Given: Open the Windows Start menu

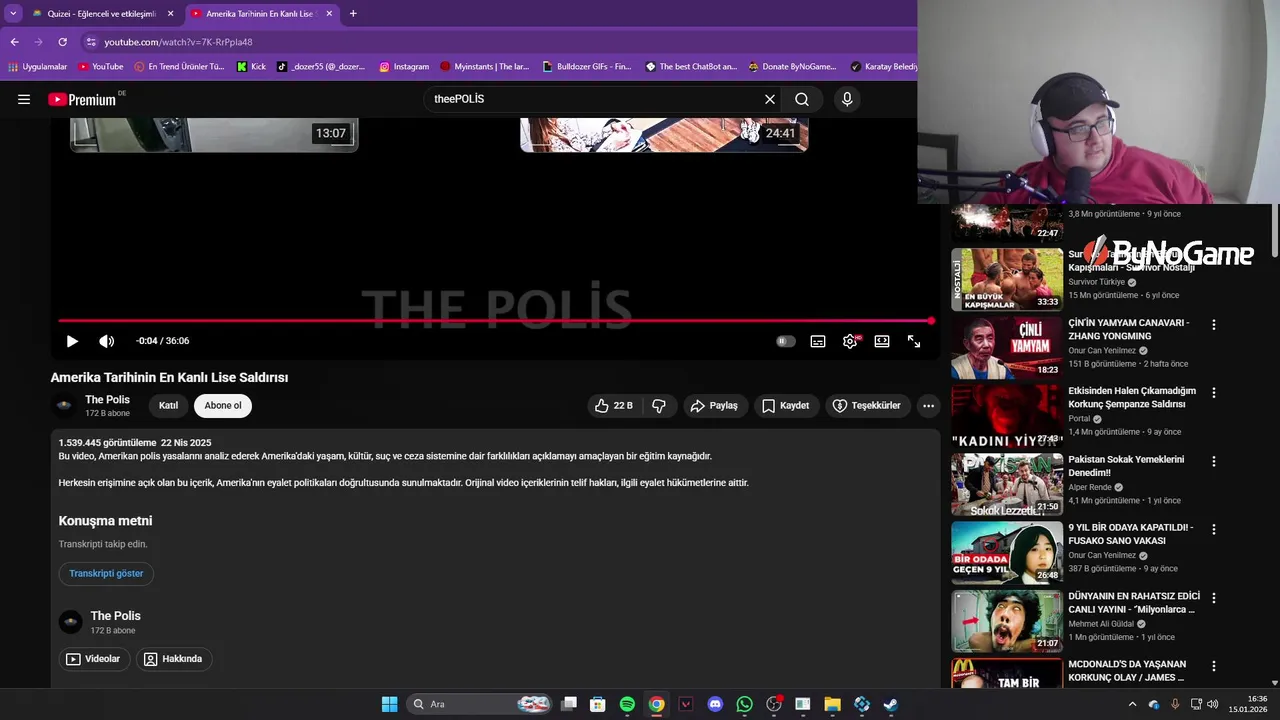Looking at the screenshot, I should pyautogui.click(x=389, y=704).
